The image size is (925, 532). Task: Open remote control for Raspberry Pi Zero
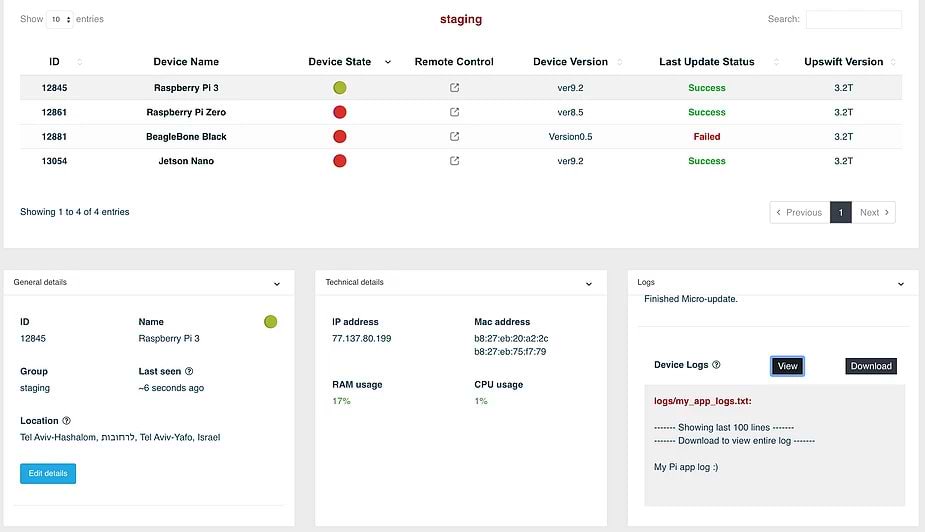[x=455, y=112]
